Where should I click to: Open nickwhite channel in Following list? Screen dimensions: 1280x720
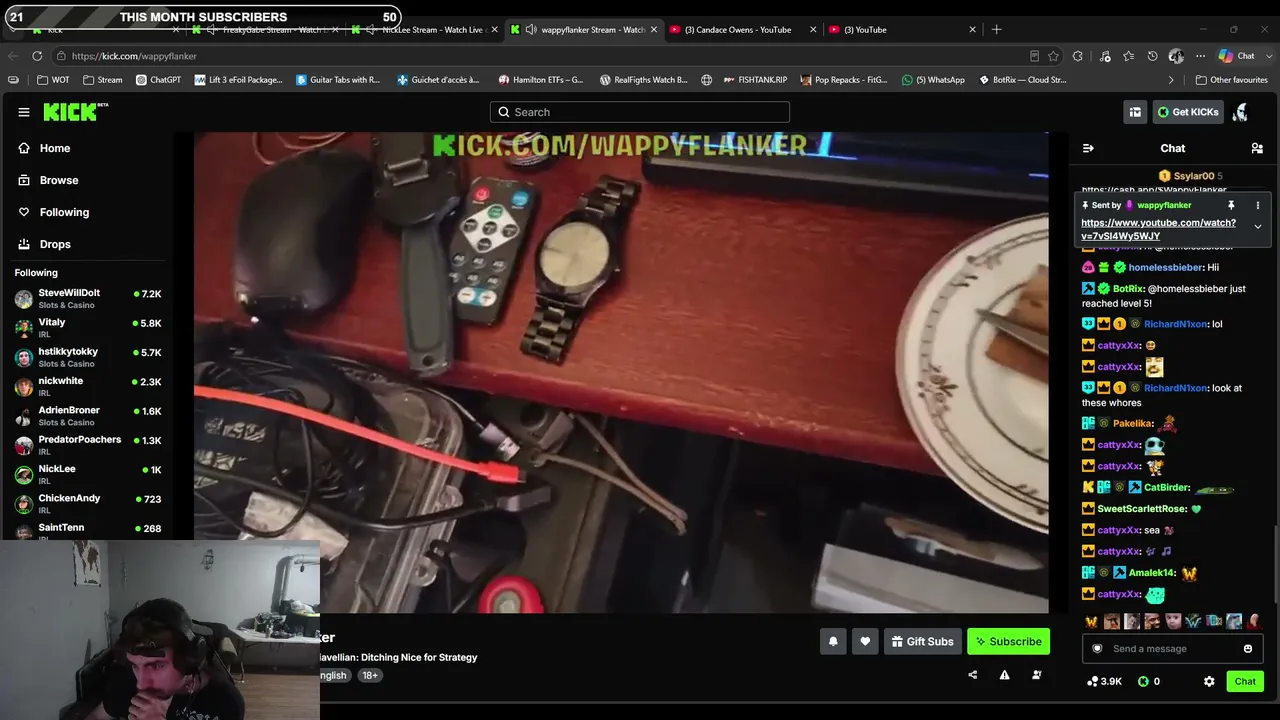point(88,386)
